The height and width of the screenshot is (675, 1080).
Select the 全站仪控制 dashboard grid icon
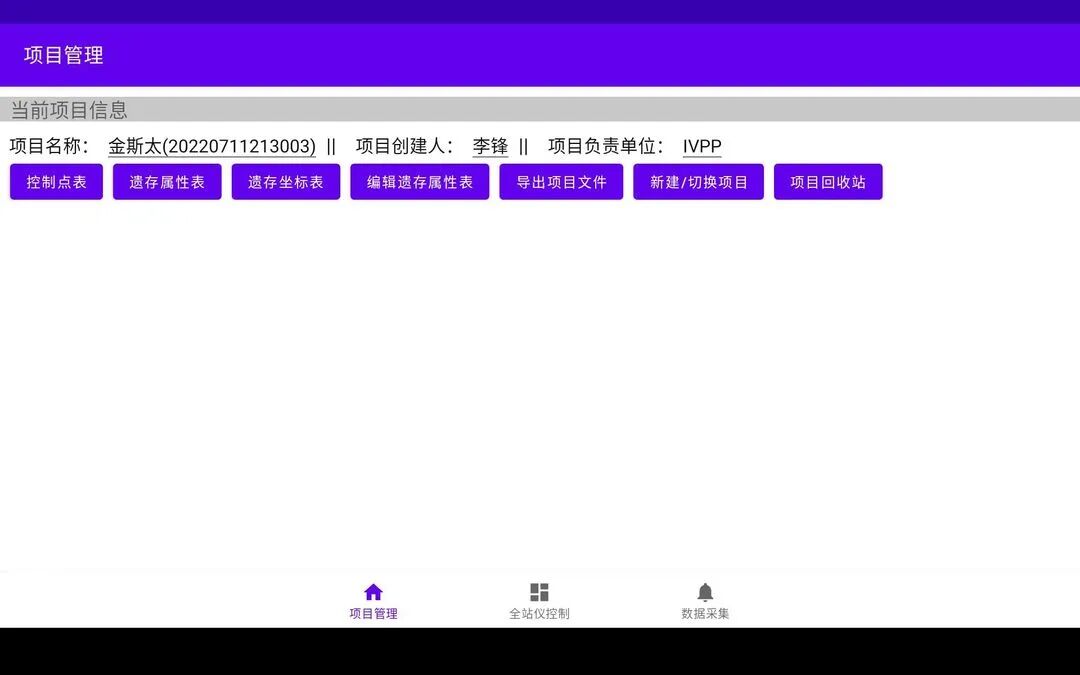pos(539,592)
